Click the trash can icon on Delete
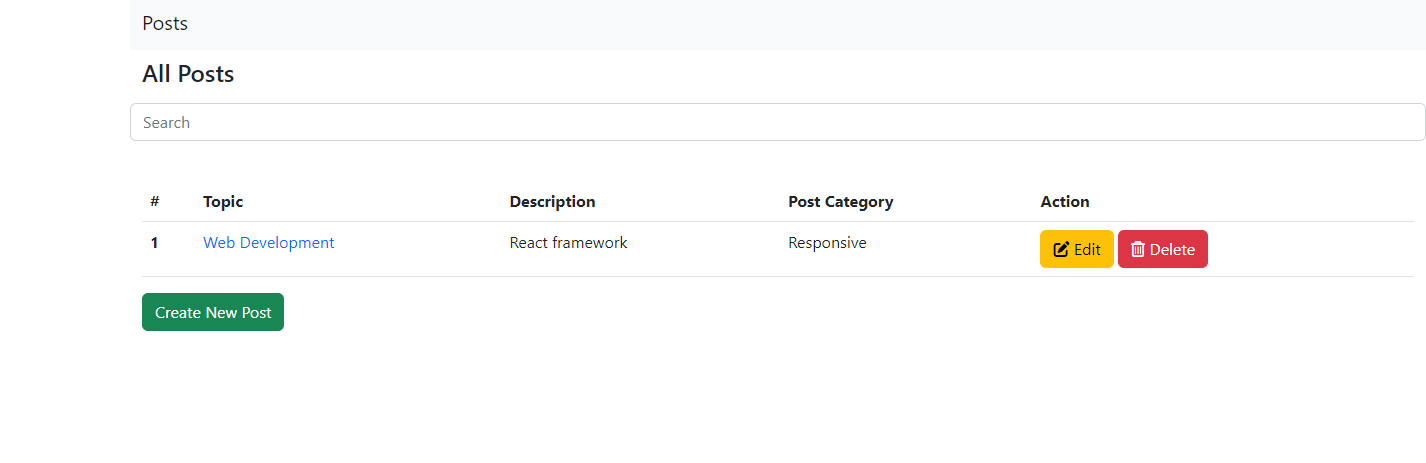Viewport: 1426px width, 463px height. click(x=1138, y=250)
